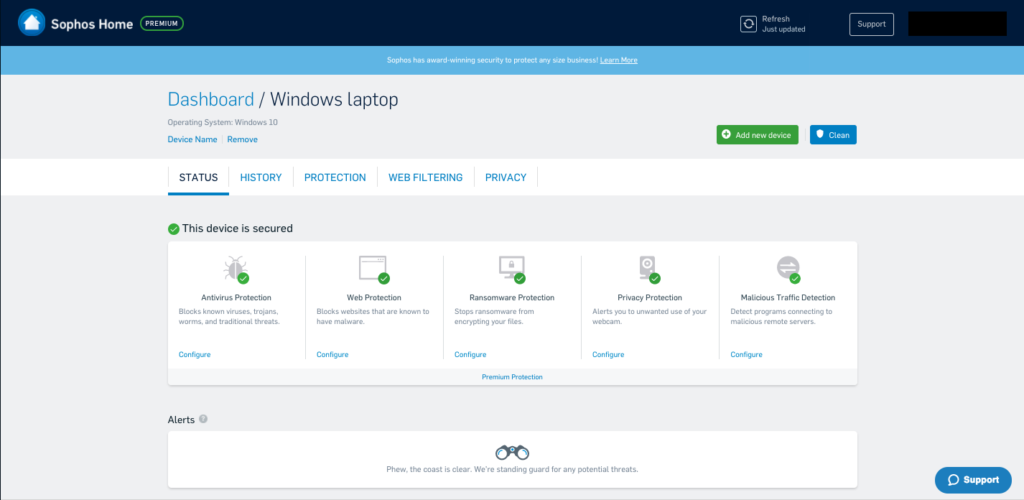Click the Support button in header
Viewport: 1024px width, 500px height.
click(871, 24)
